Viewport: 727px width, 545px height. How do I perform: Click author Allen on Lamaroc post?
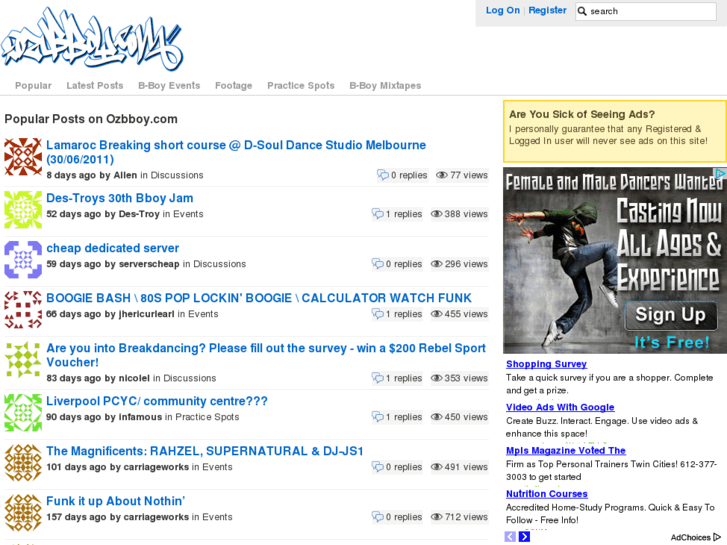125,175
